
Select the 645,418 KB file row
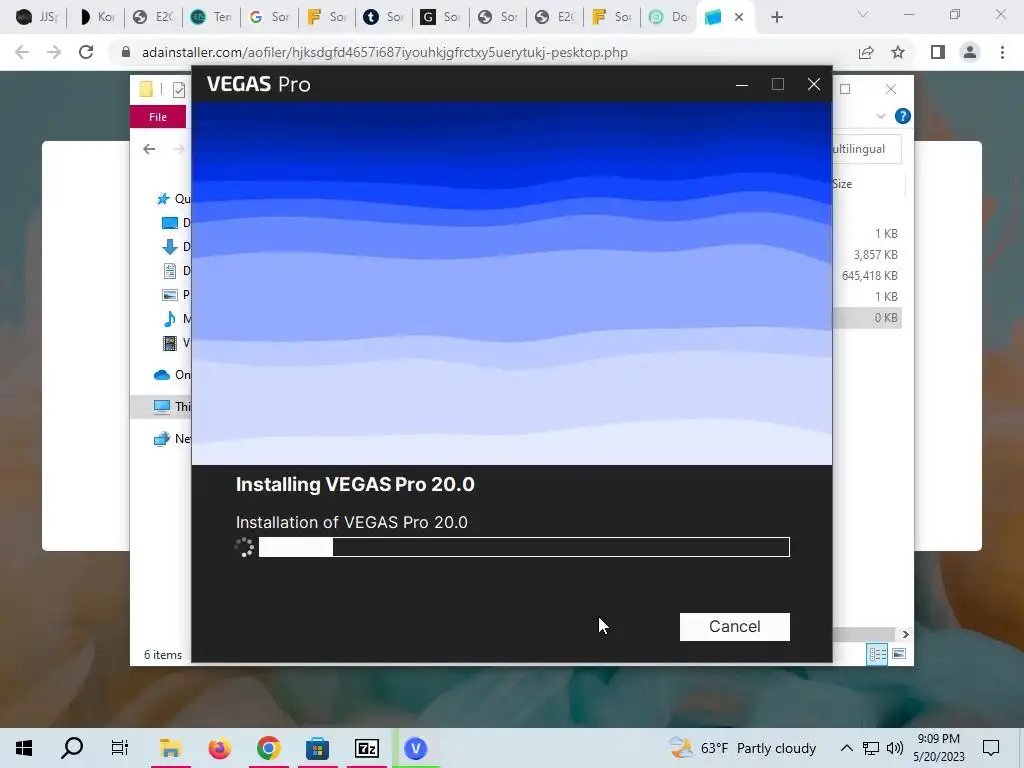[x=867, y=276]
